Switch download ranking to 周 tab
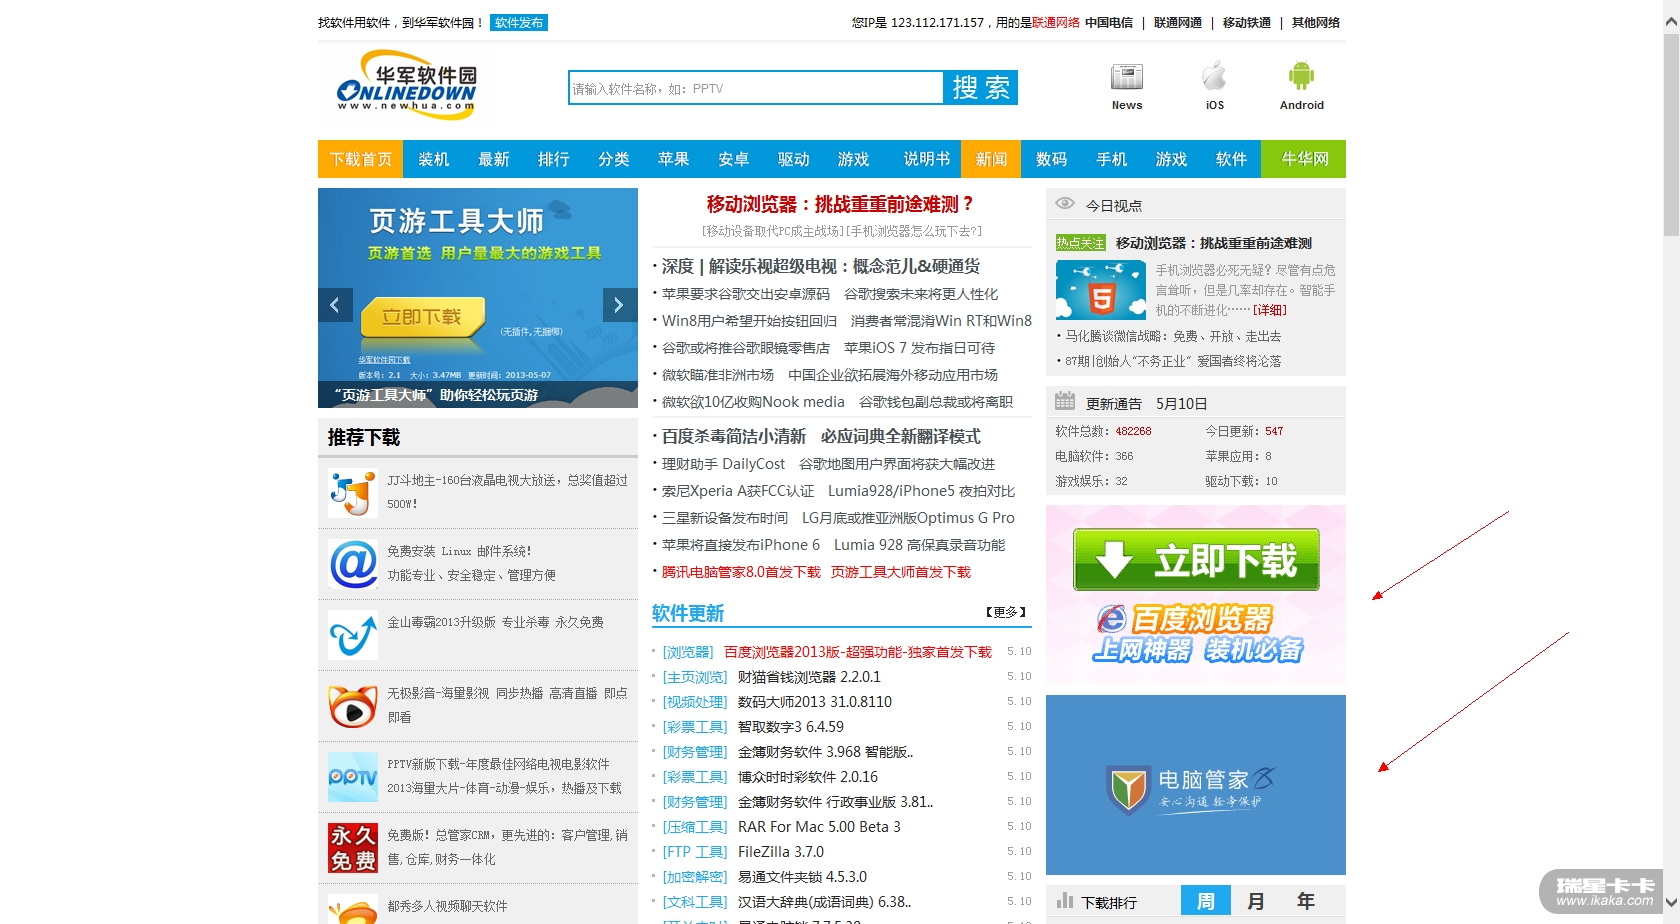The height and width of the screenshot is (924, 1680). click(x=1206, y=901)
